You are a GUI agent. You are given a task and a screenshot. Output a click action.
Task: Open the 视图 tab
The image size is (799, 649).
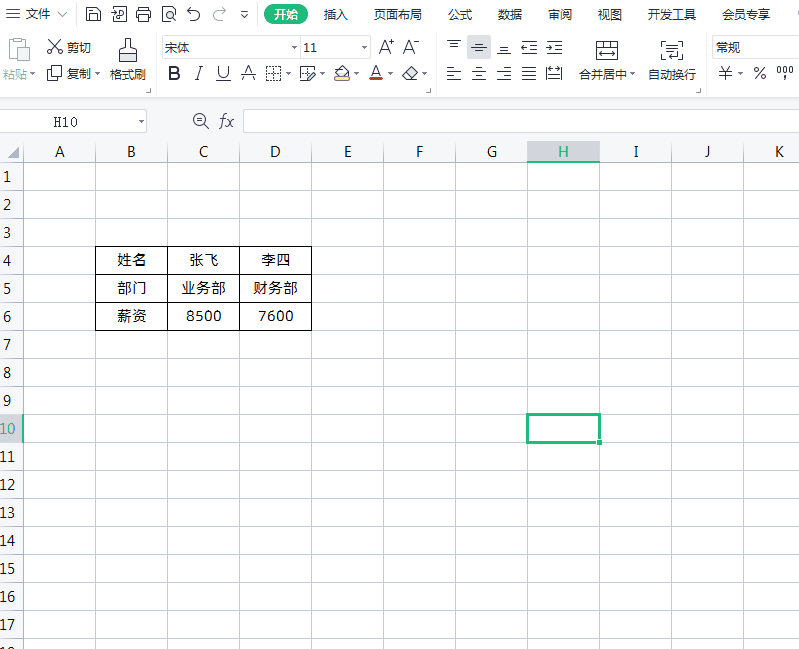(610, 14)
